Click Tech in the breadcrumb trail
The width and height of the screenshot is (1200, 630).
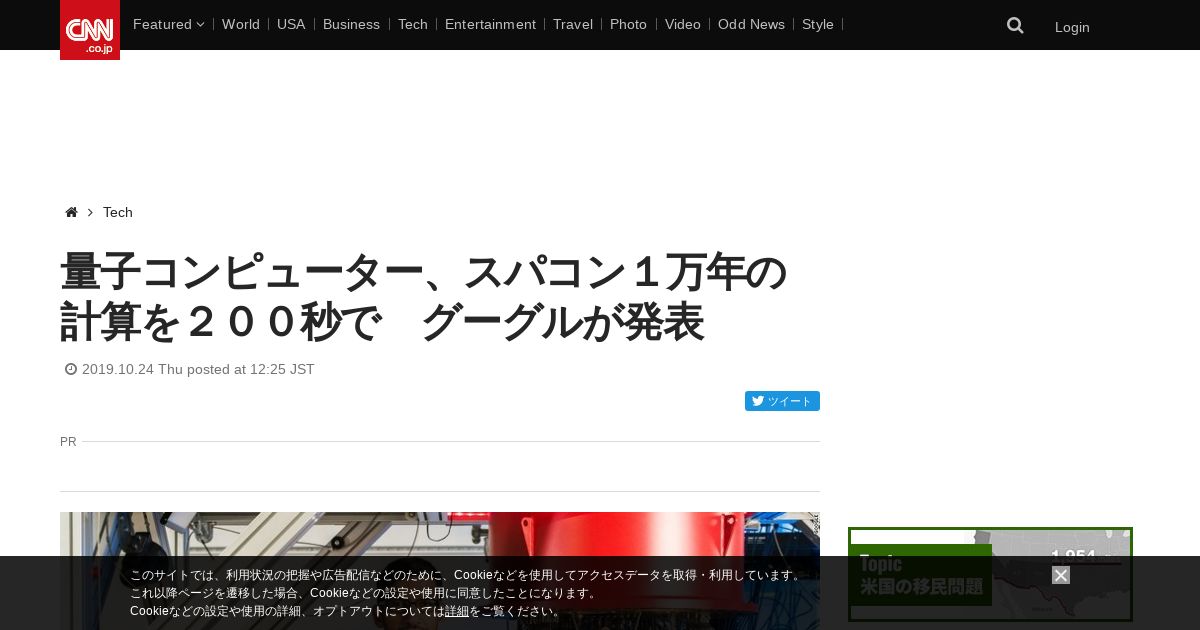[118, 212]
